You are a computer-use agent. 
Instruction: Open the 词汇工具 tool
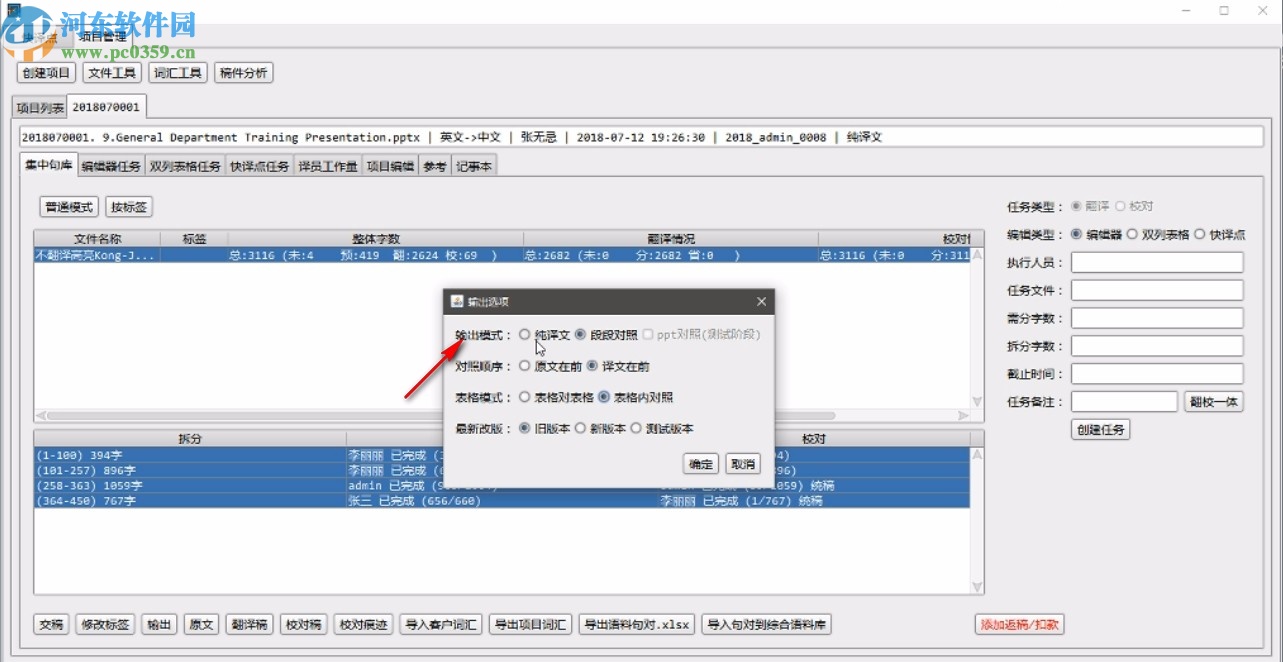coord(177,72)
